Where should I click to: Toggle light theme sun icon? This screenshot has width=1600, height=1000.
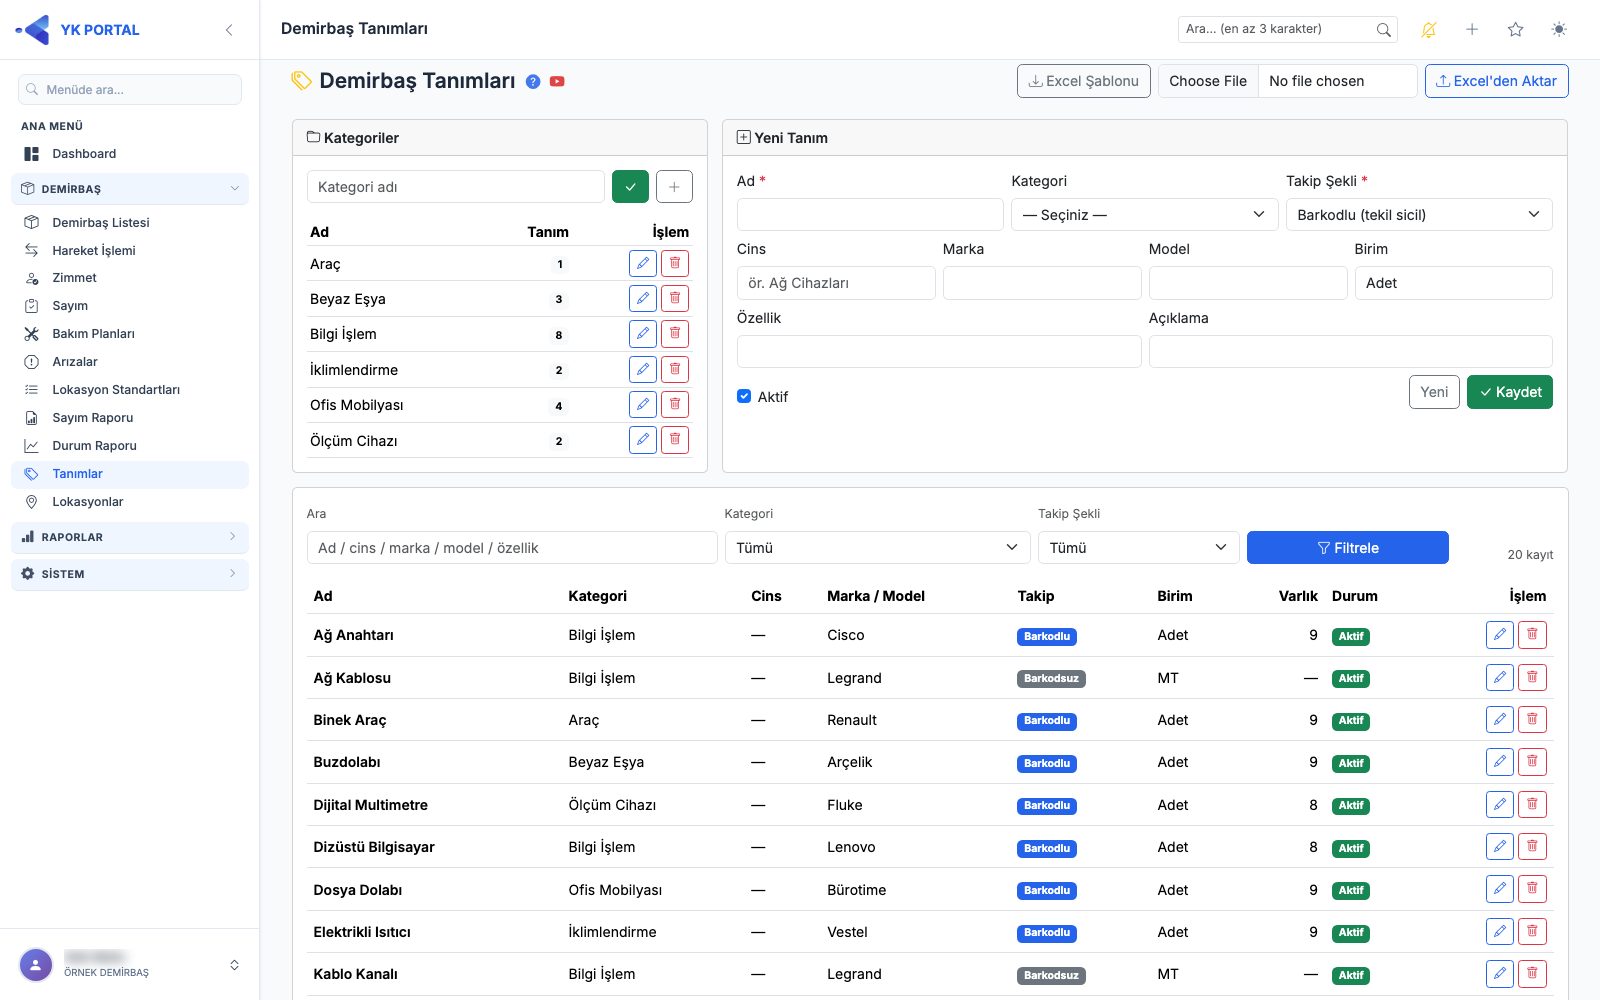click(x=1559, y=30)
